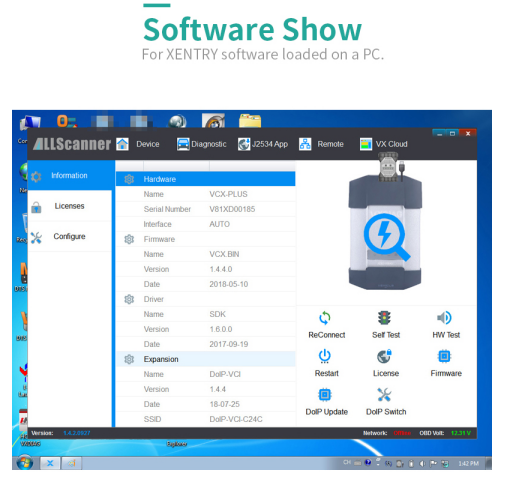Screen dimensions: 513x486
Task: Start the HW Test speaker icon
Action: click(x=444, y=318)
